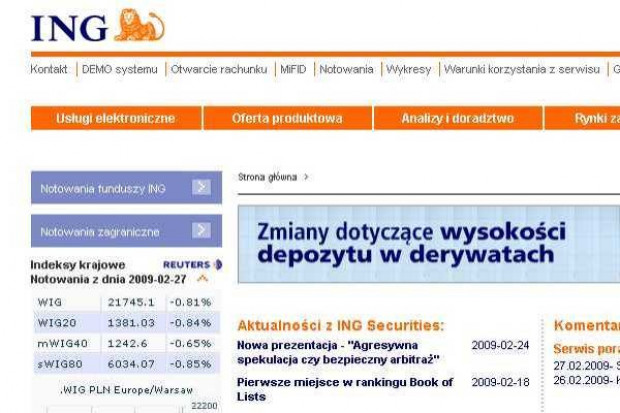Open Analizy i doradztwo menu tab
The height and width of the screenshot is (413, 620).
pyautogui.click(x=458, y=118)
